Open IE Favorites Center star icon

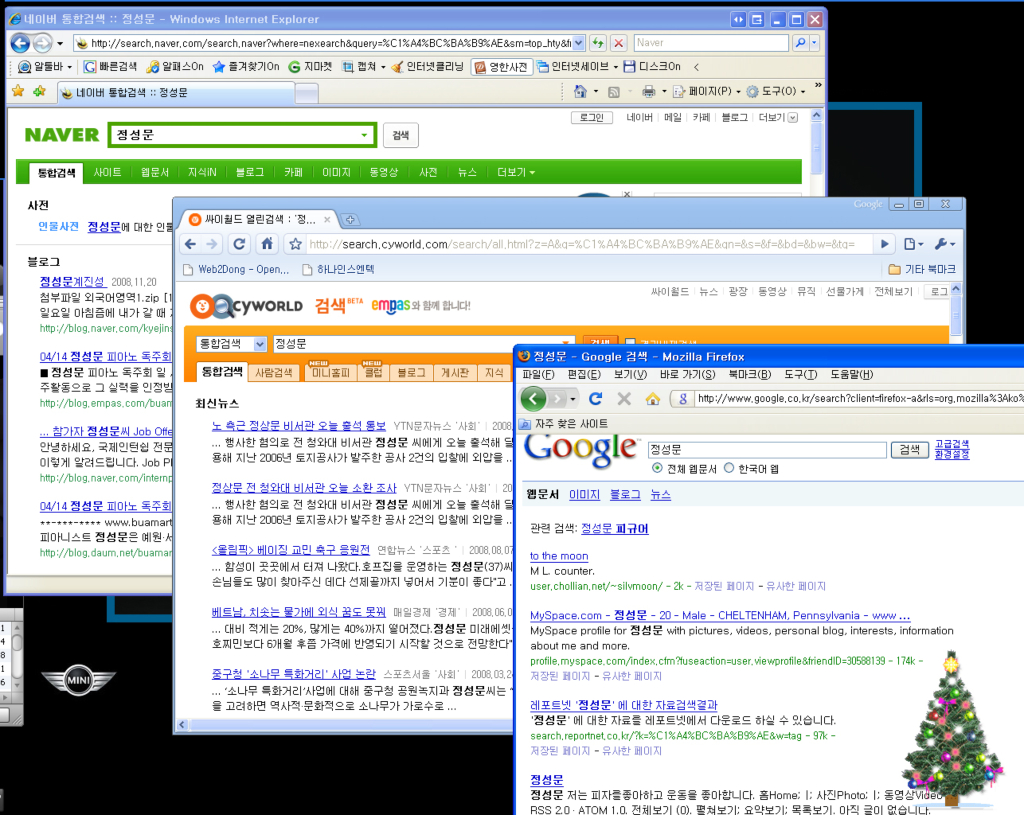pyautogui.click(x=18, y=91)
